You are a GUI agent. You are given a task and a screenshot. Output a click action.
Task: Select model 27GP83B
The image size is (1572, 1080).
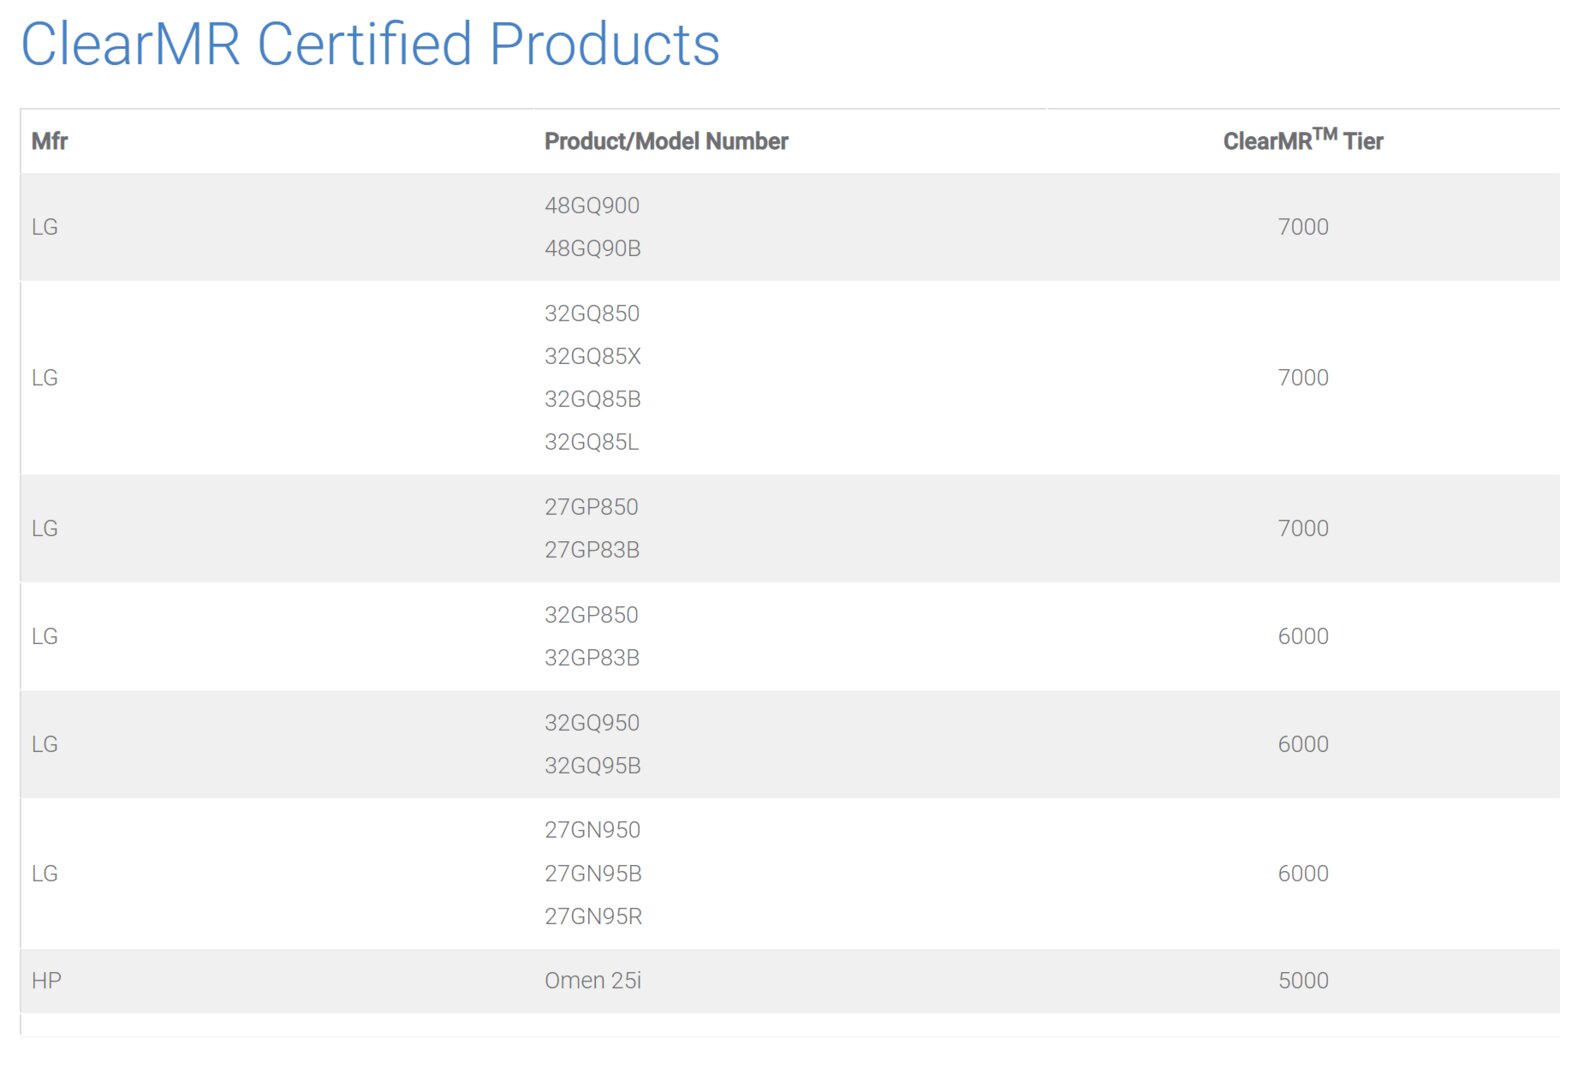coord(592,550)
